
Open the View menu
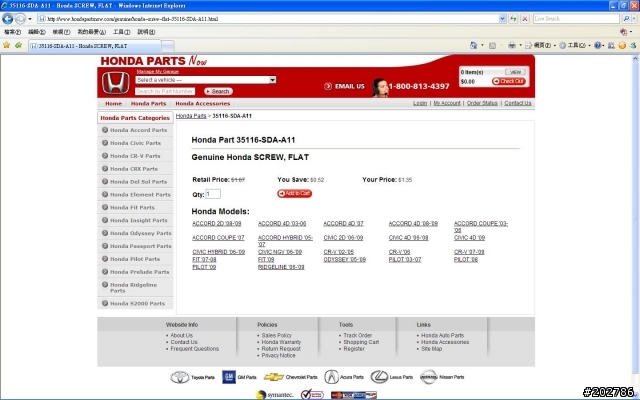pyautogui.click(x=61, y=32)
